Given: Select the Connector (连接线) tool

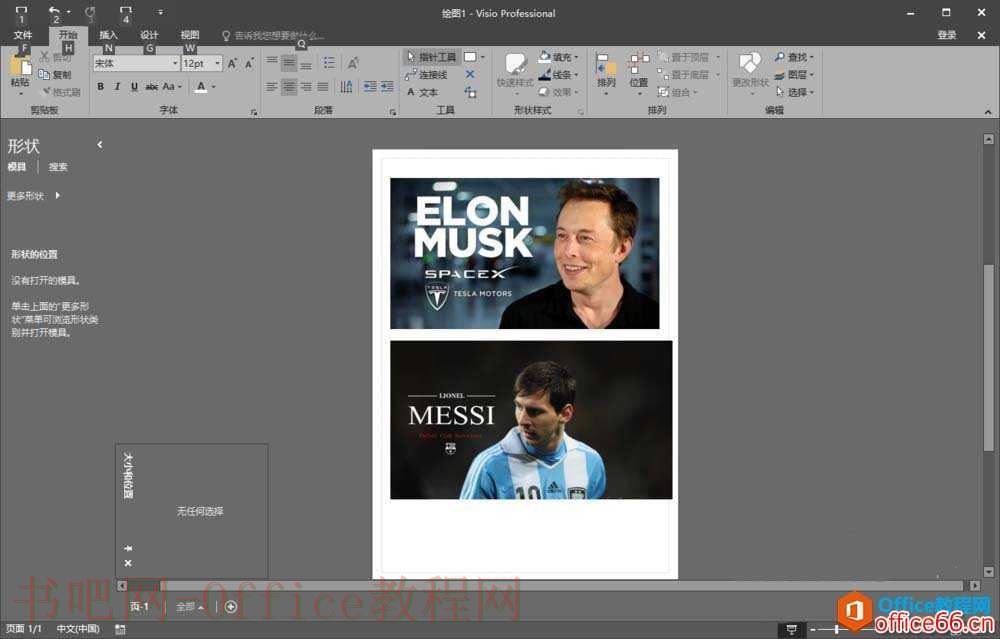Looking at the screenshot, I should point(426,75).
